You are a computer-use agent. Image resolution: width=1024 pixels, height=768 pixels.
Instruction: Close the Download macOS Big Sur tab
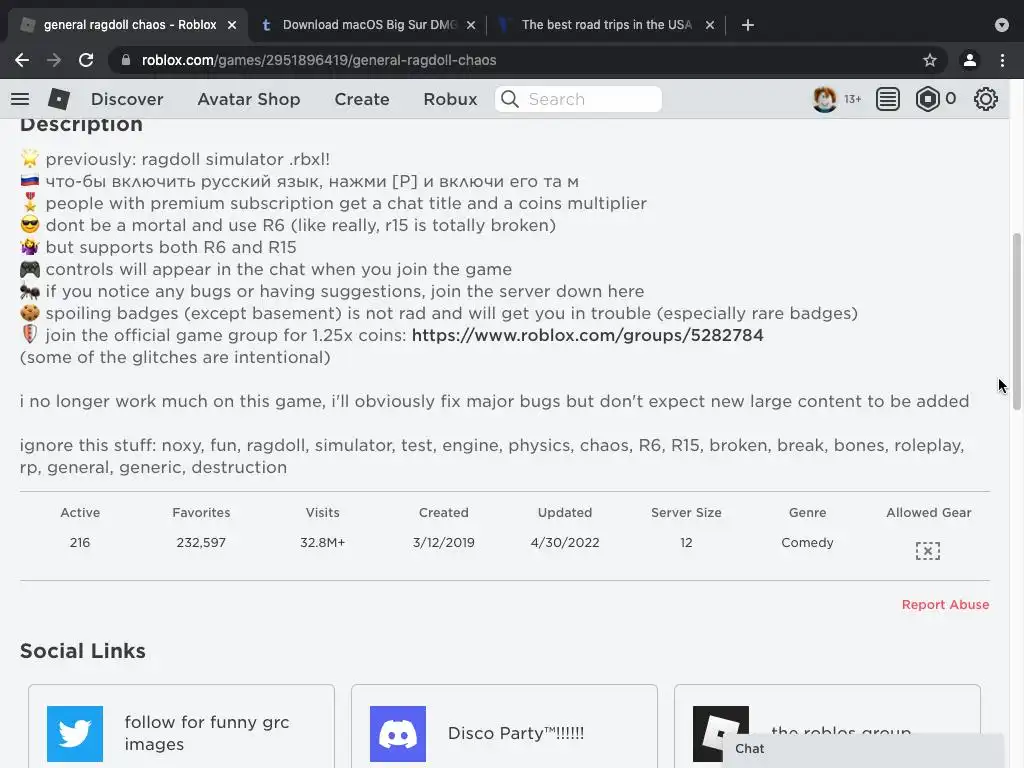pos(471,25)
